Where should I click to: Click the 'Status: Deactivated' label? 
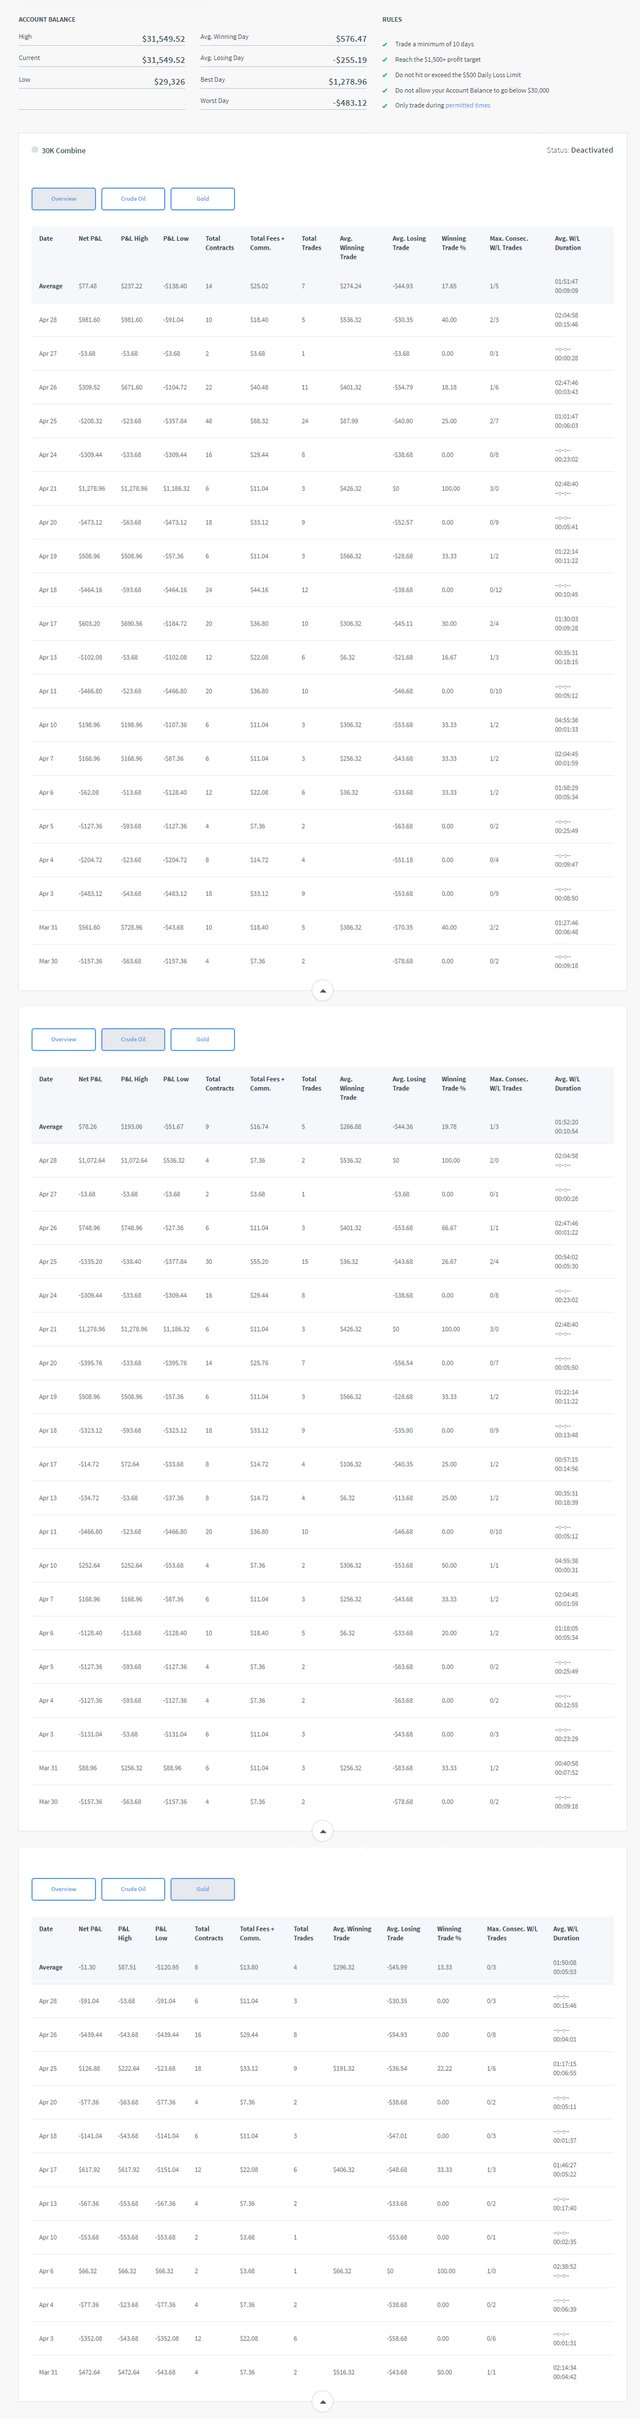coord(579,150)
